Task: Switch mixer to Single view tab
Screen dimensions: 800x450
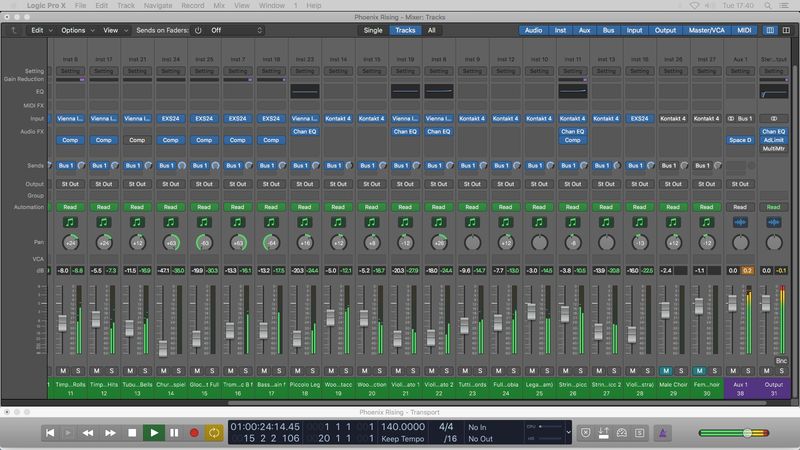Action: coord(373,30)
